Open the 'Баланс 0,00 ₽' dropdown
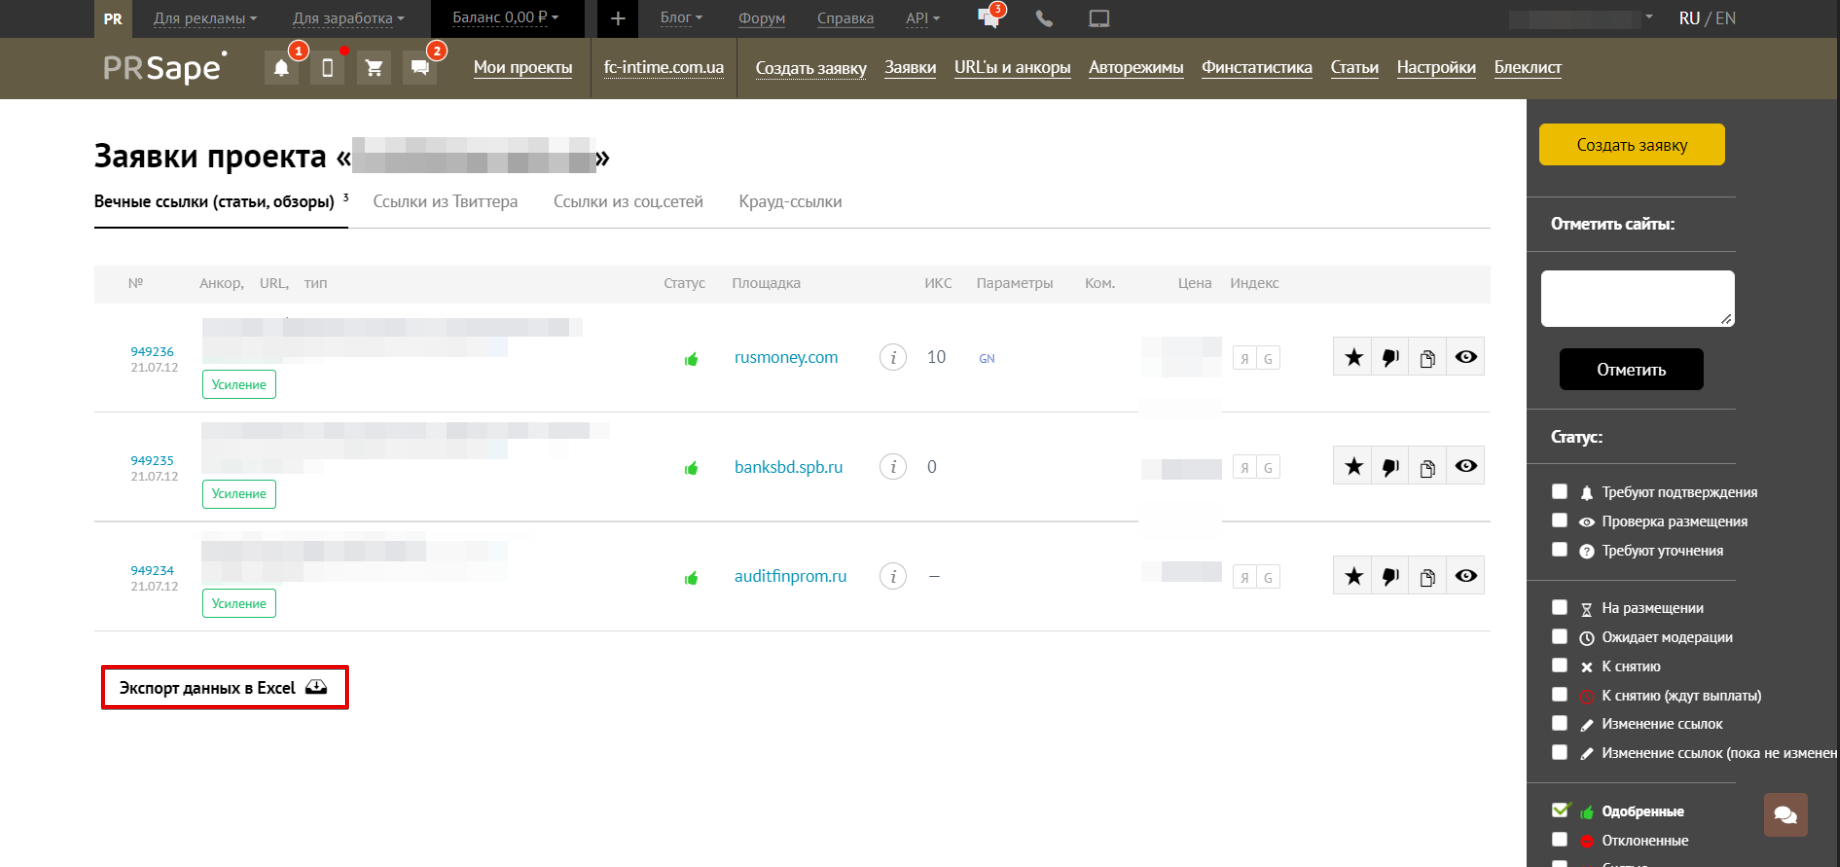Viewport: 1840px width, 867px height. [x=505, y=18]
